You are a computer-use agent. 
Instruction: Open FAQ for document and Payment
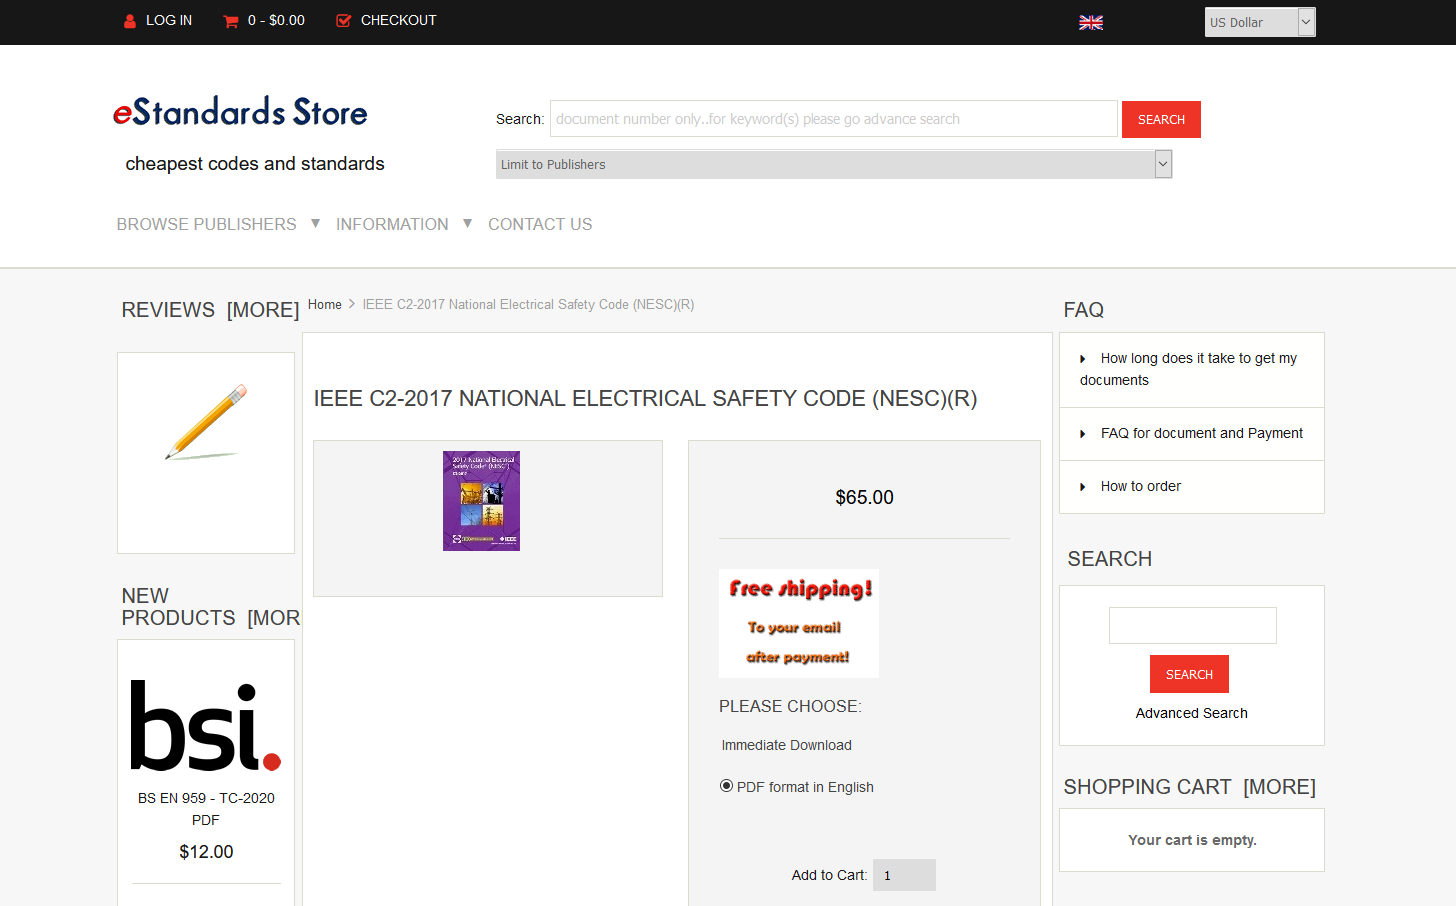coord(1201,433)
